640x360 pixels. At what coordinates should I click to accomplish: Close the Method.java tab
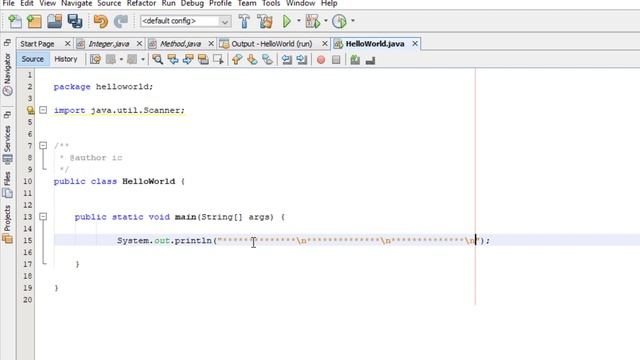pyautogui.click(x=211, y=43)
